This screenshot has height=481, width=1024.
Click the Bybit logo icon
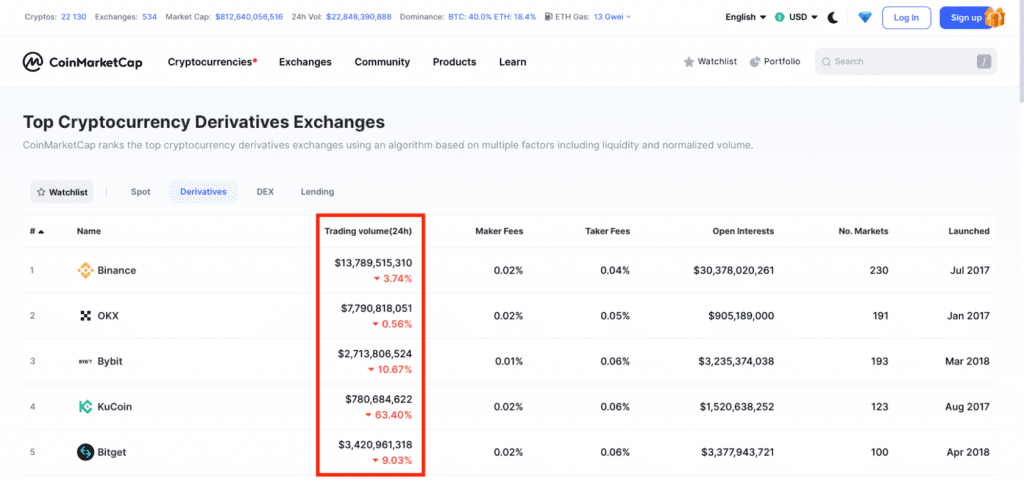point(86,361)
